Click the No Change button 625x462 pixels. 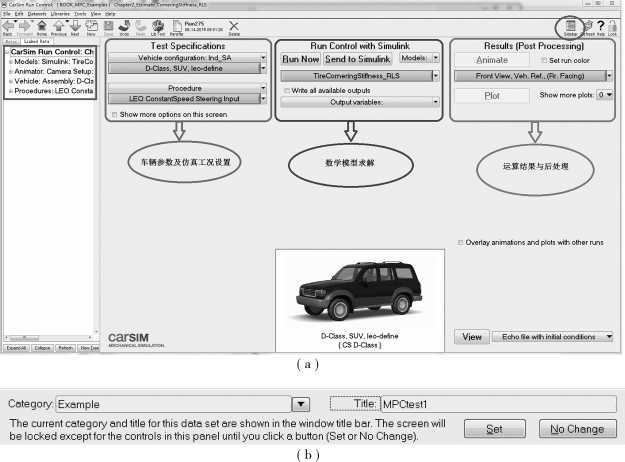point(578,429)
